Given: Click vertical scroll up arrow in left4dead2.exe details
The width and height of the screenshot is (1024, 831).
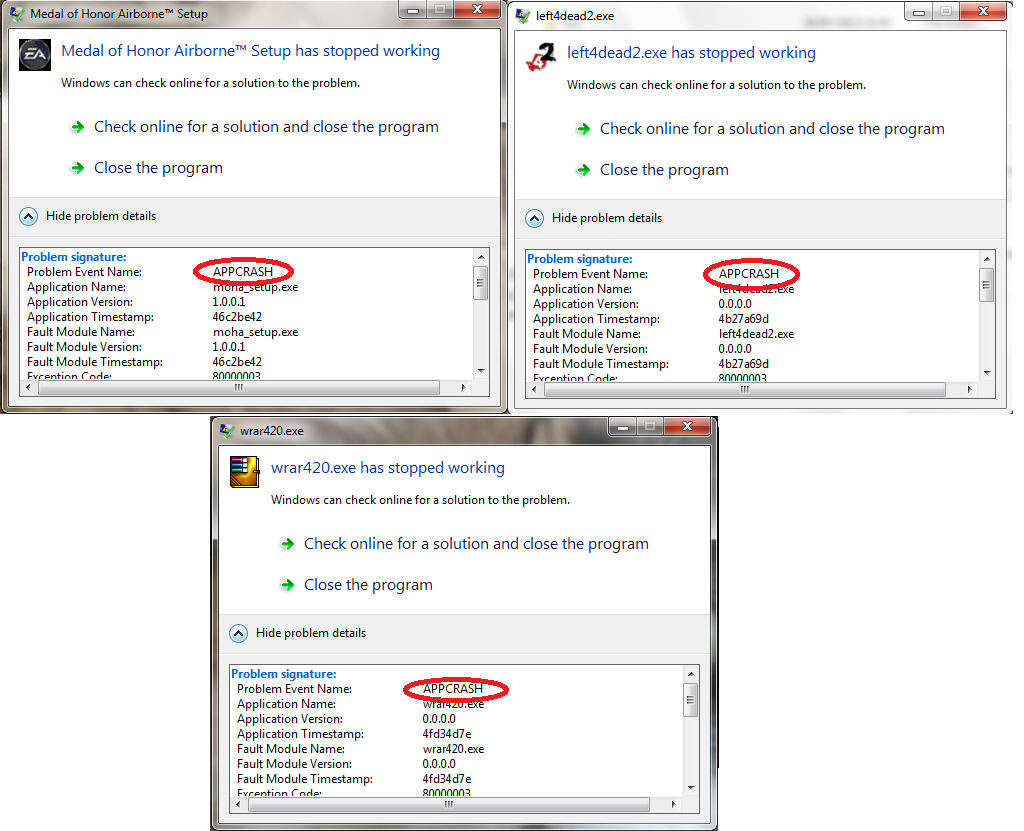Looking at the screenshot, I should pos(987,259).
